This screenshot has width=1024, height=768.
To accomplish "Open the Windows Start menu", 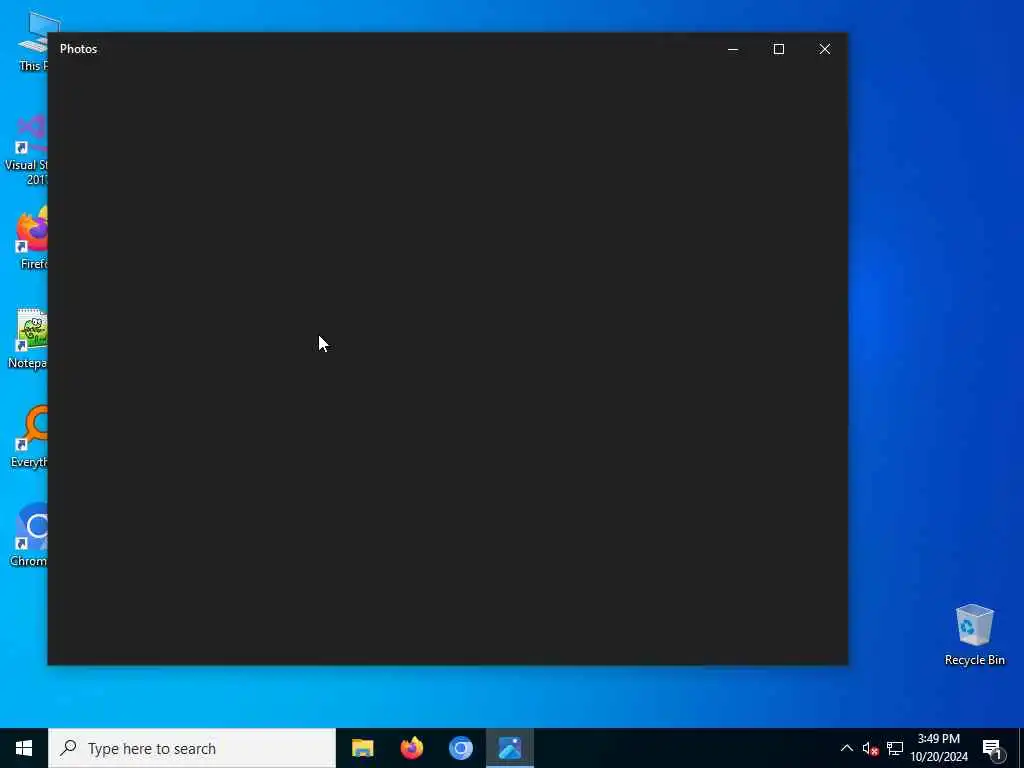I will [24, 748].
